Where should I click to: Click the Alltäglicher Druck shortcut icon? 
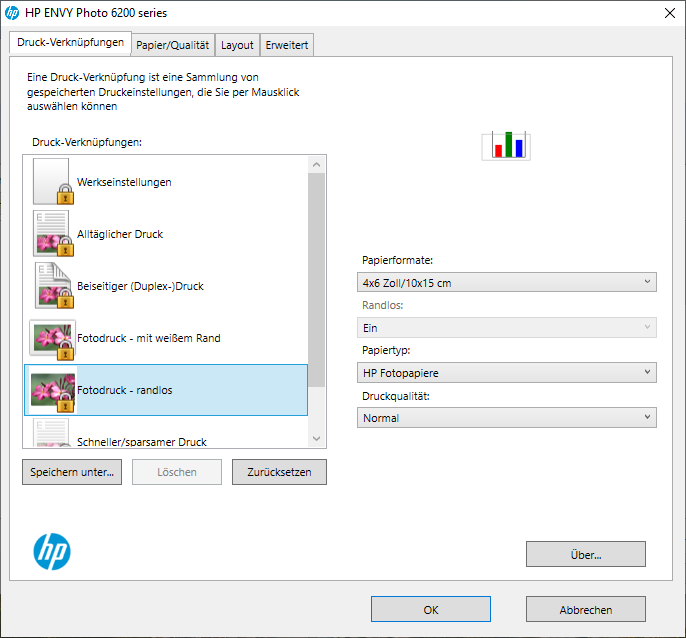pyautogui.click(x=53, y=234)
